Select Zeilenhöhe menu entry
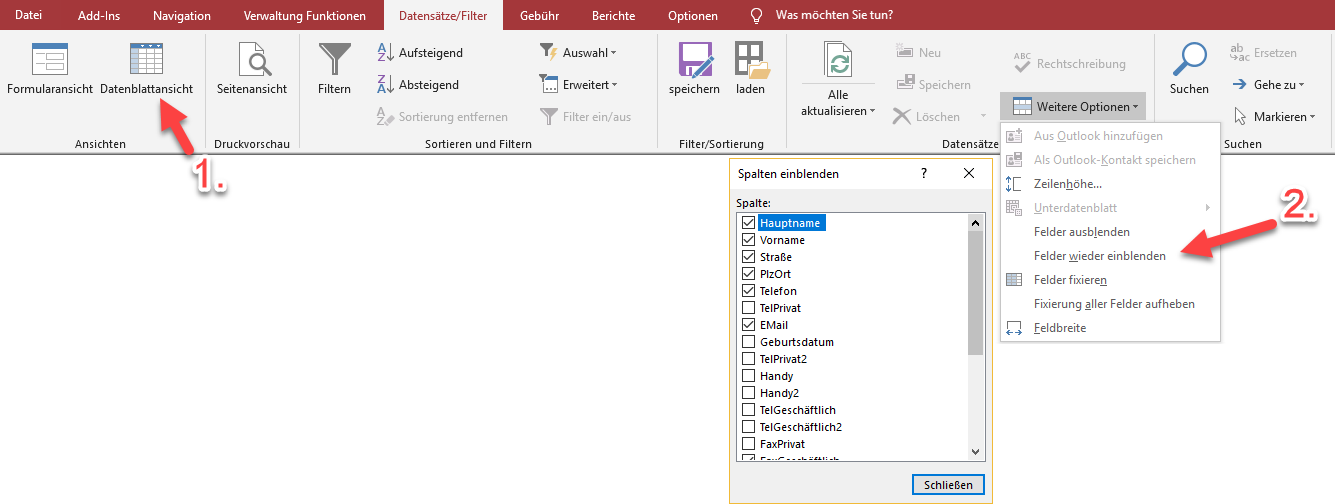 pos(1067,184)
